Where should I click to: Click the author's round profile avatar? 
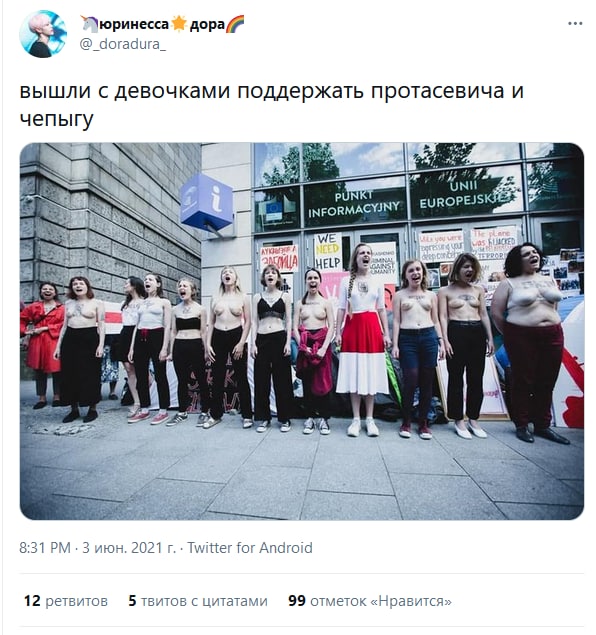tap(43, 34)
